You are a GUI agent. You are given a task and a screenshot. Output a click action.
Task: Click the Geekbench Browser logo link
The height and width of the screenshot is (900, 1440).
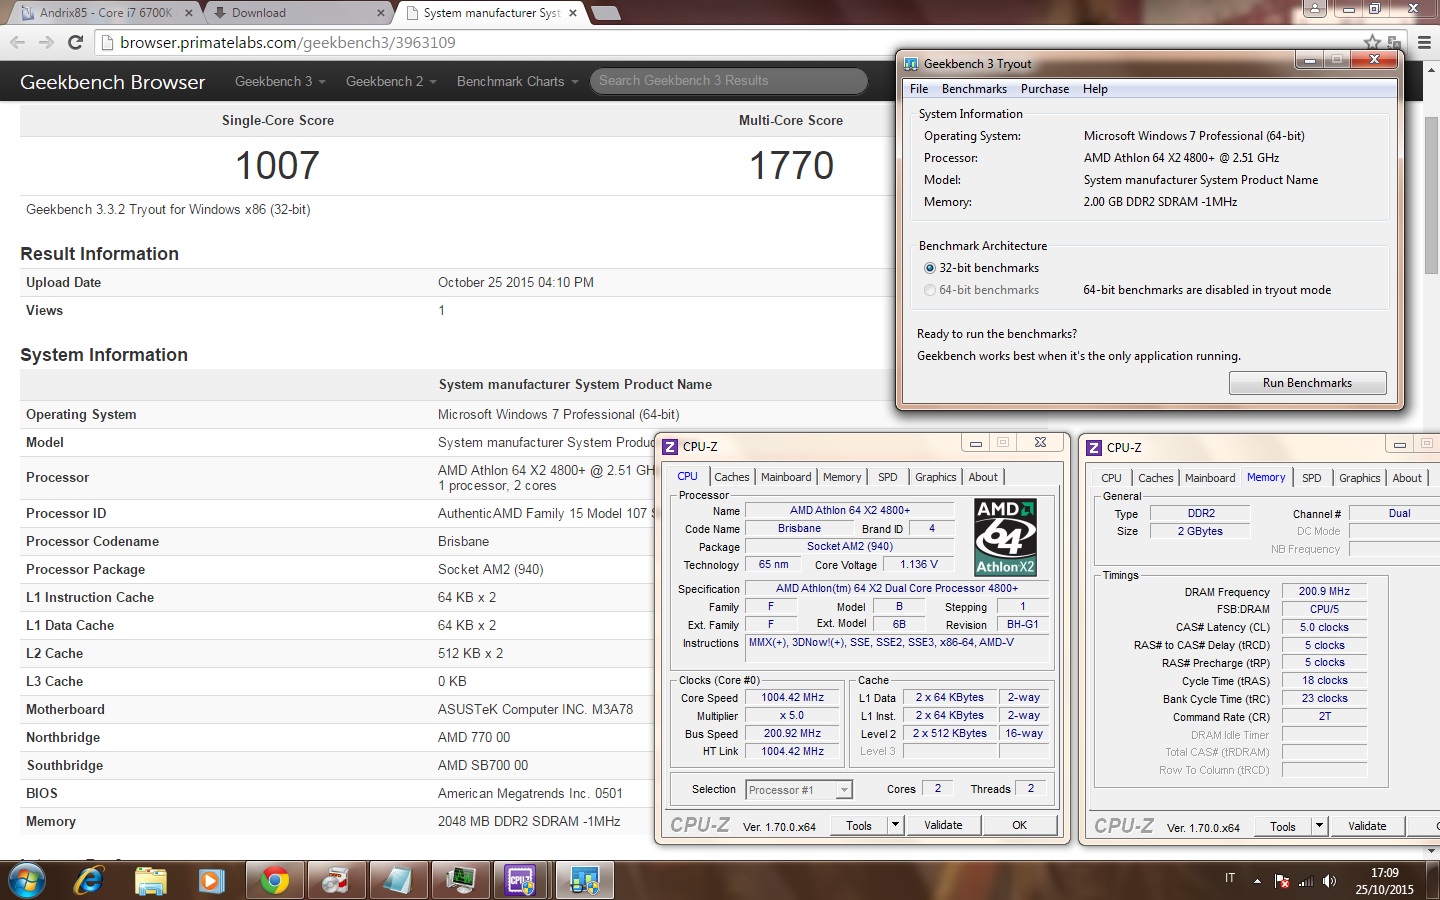(112, 82)
